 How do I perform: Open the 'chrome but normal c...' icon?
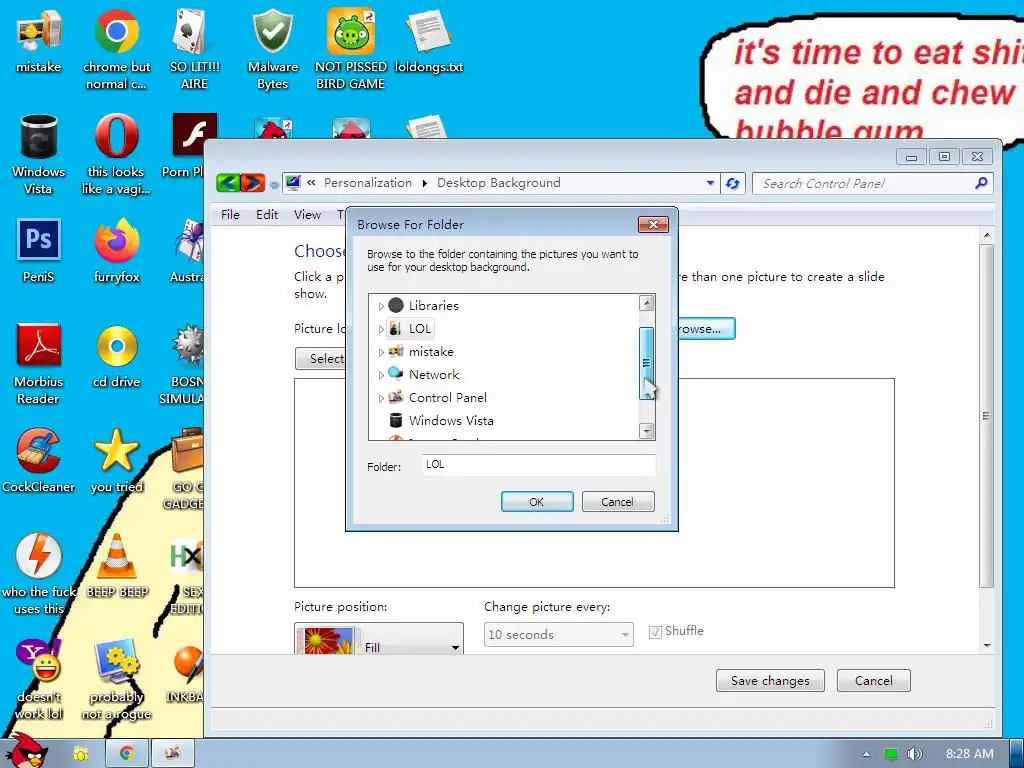click(116, 49)
